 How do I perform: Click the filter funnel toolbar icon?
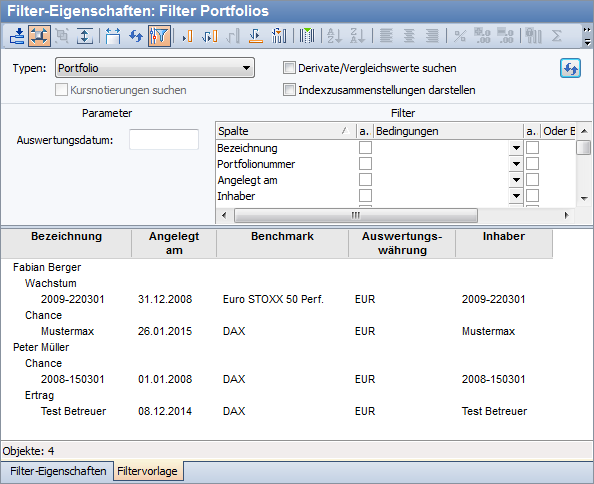coord(159,36)
